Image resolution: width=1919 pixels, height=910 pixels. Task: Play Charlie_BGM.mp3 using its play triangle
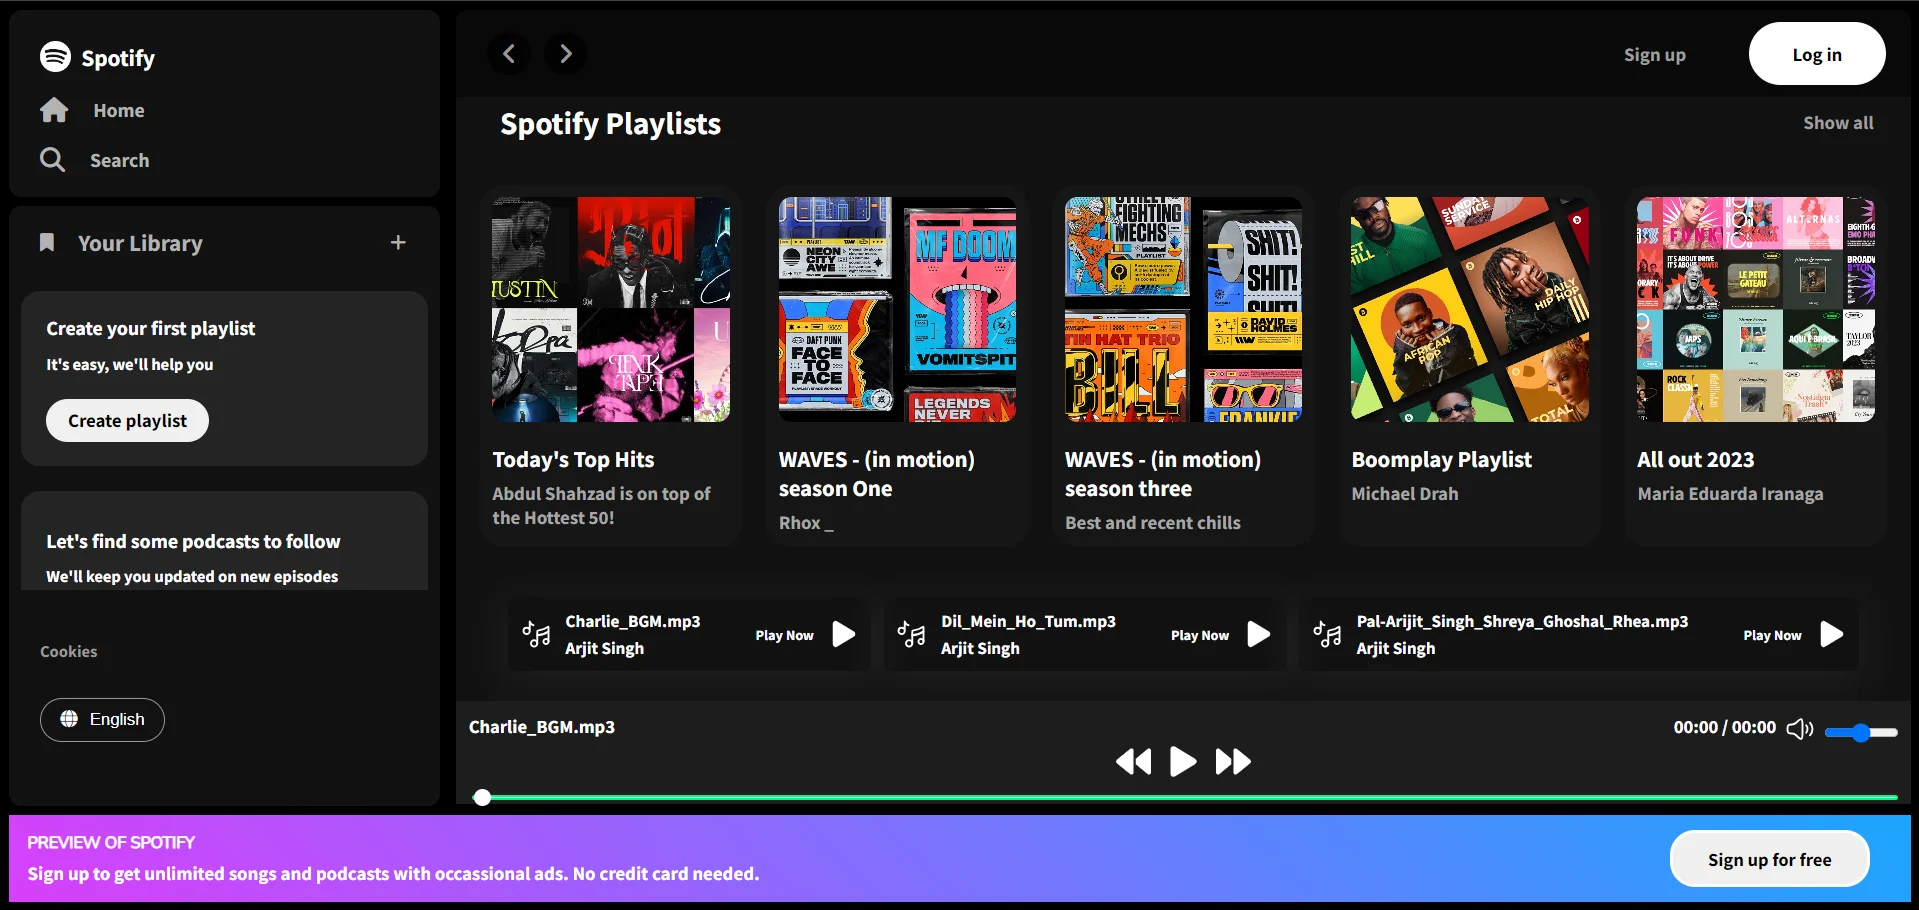click(x=844, y=635)
